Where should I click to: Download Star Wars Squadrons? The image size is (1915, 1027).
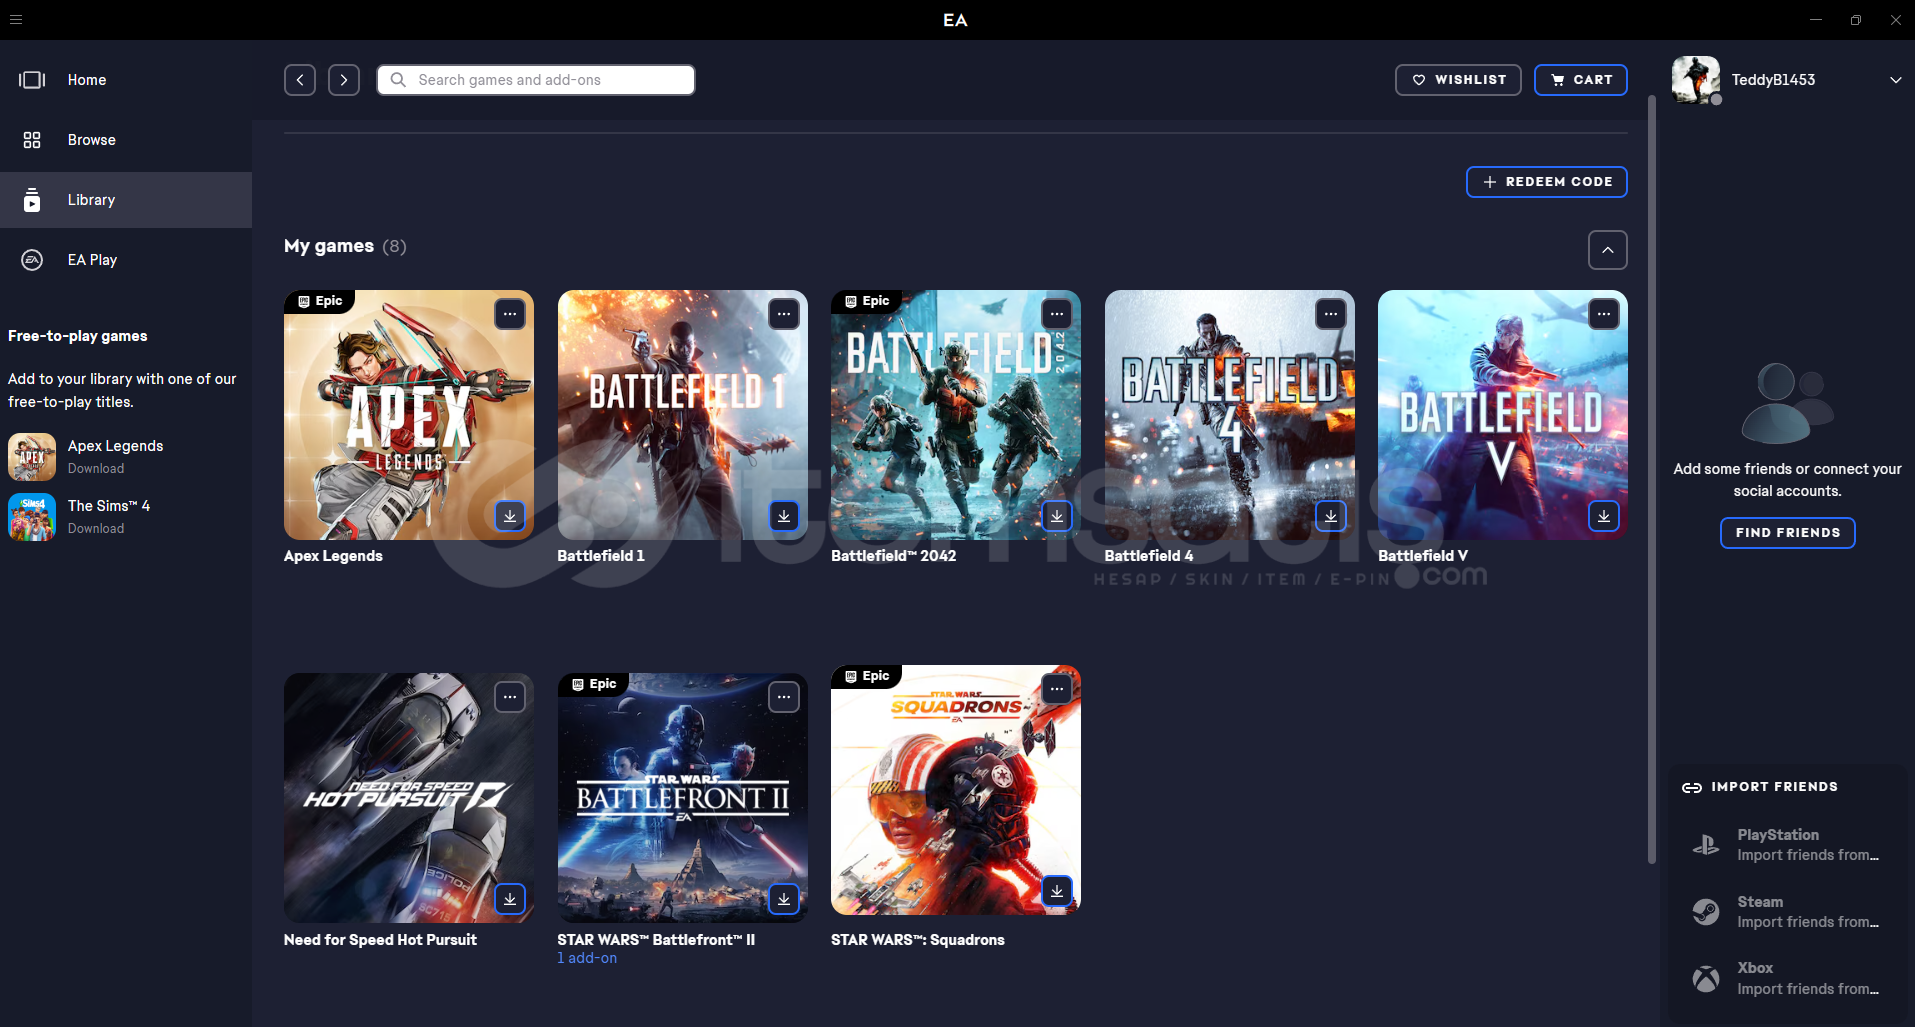coord(1057,891)
